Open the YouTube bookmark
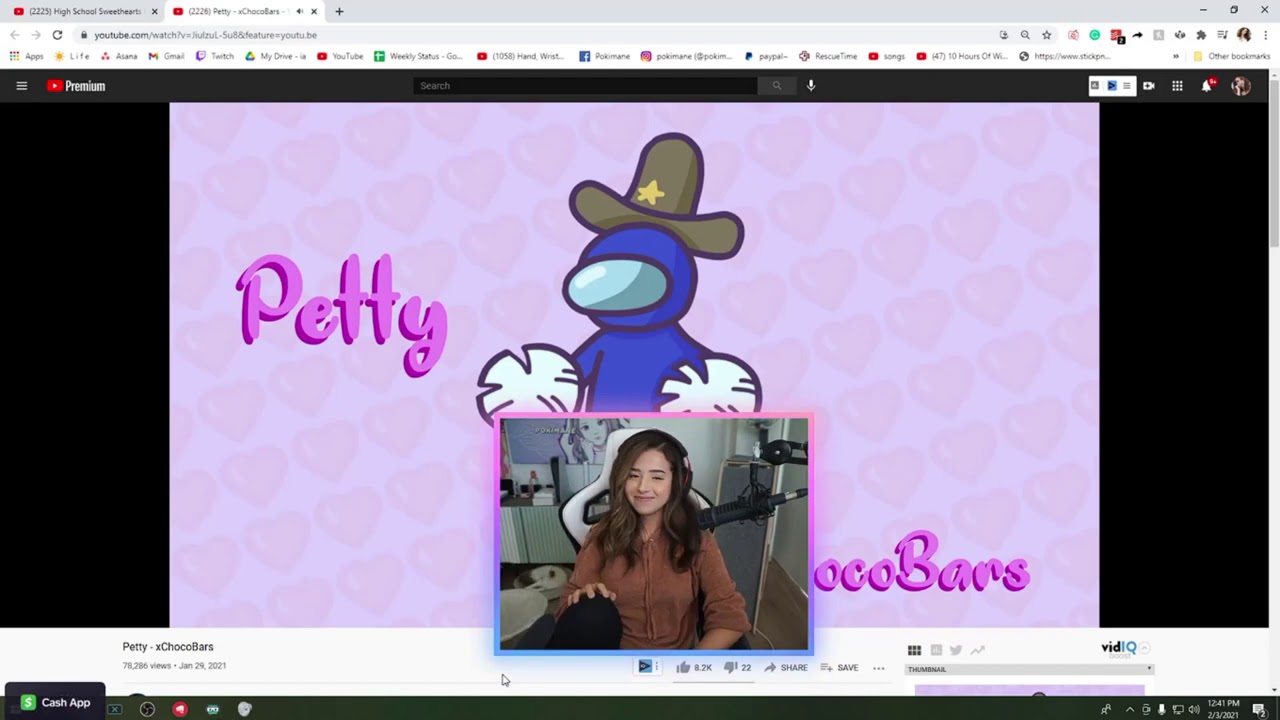Screen dimensions: 1280x720 [x=340, y=56]
